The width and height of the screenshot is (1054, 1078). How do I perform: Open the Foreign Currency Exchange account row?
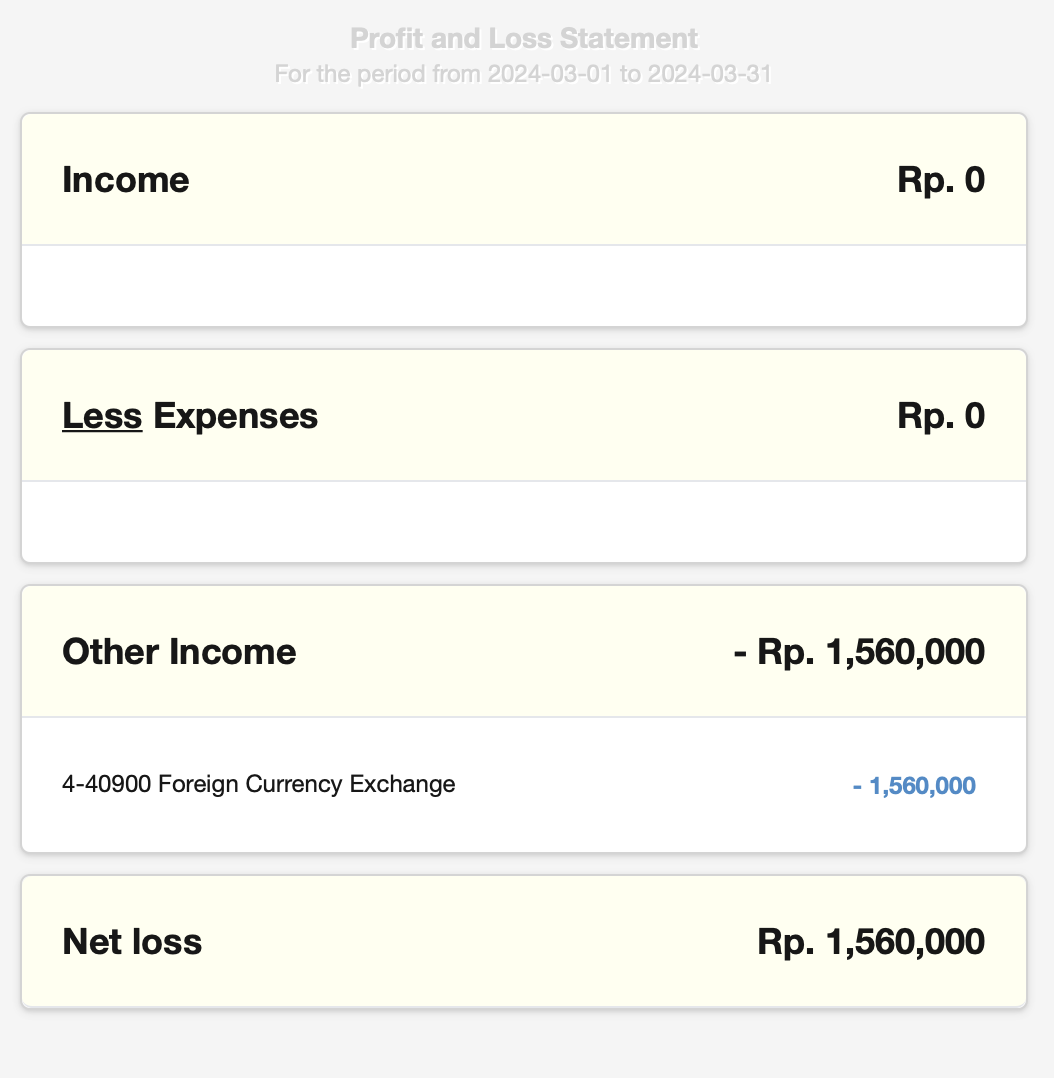point(258,784)
